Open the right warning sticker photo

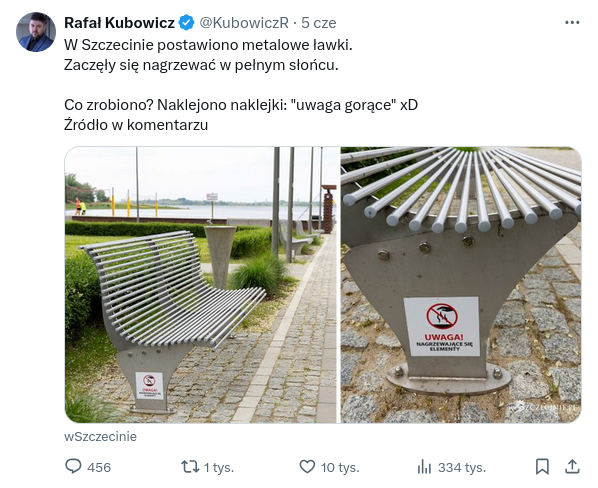point(461,285)
